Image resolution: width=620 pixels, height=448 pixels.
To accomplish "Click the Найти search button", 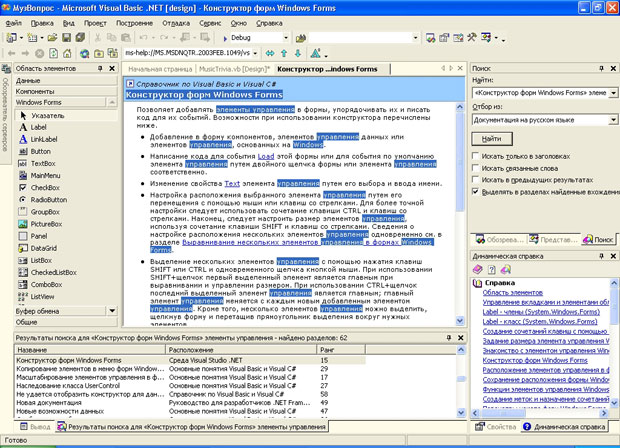I will tap(492, 139).
